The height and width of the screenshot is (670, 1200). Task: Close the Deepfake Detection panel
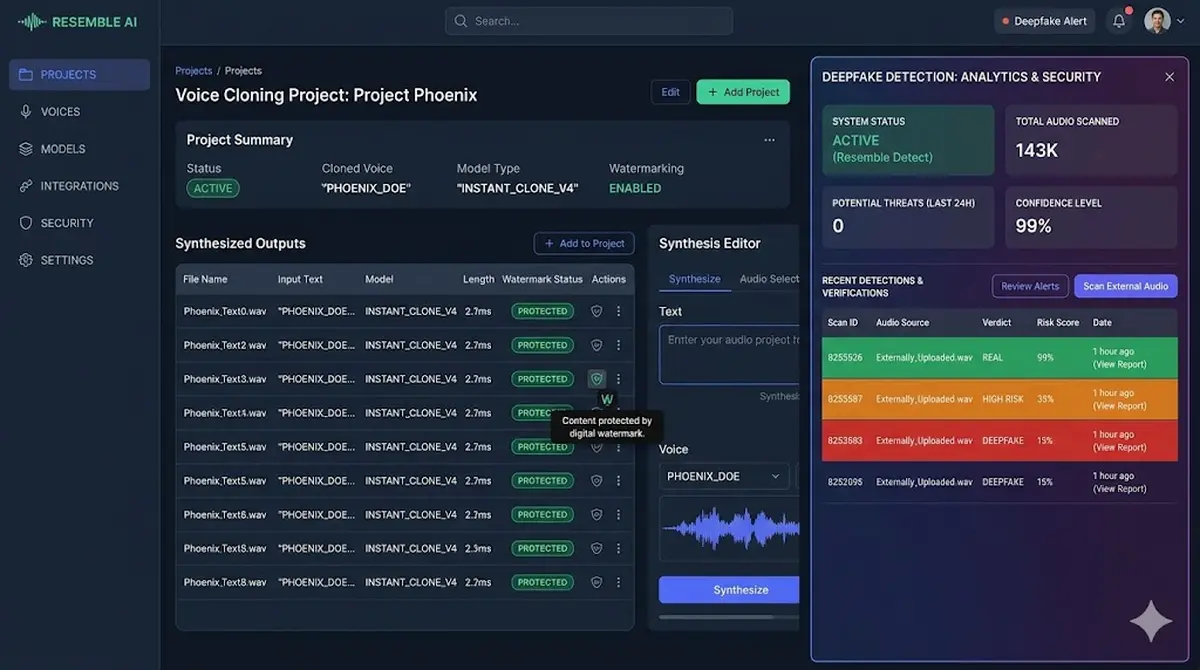[1169, 77]
